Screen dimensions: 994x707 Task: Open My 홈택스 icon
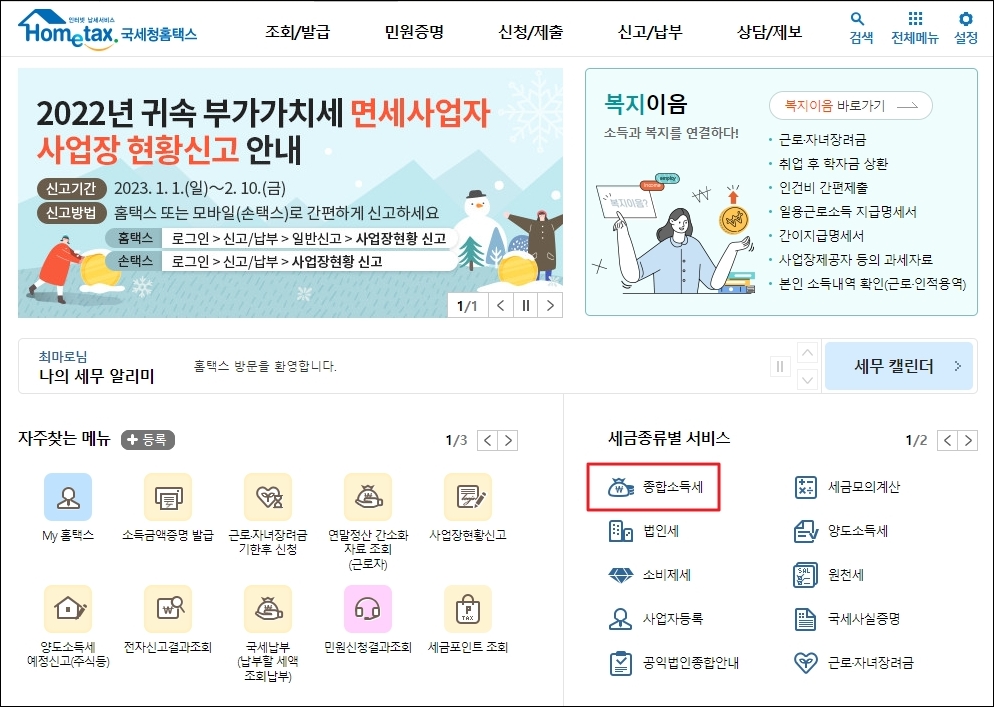[68, 497]
